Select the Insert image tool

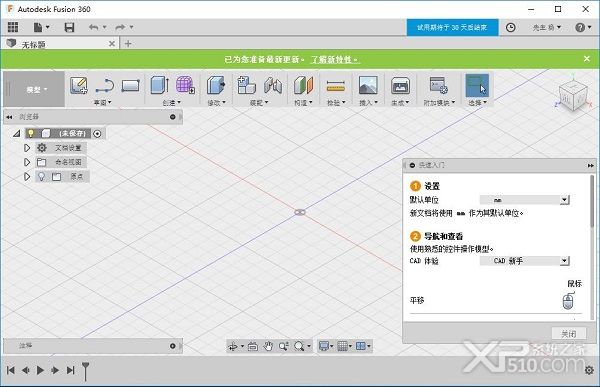coord(368,85)
